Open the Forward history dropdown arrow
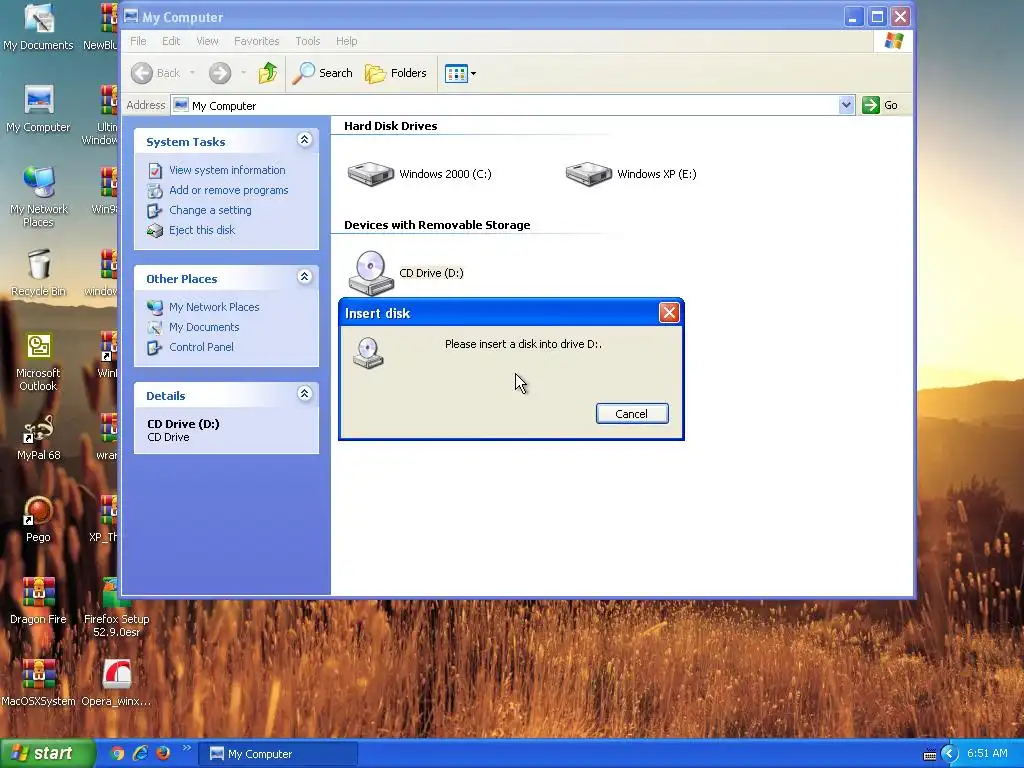 [x=244, y=73]
